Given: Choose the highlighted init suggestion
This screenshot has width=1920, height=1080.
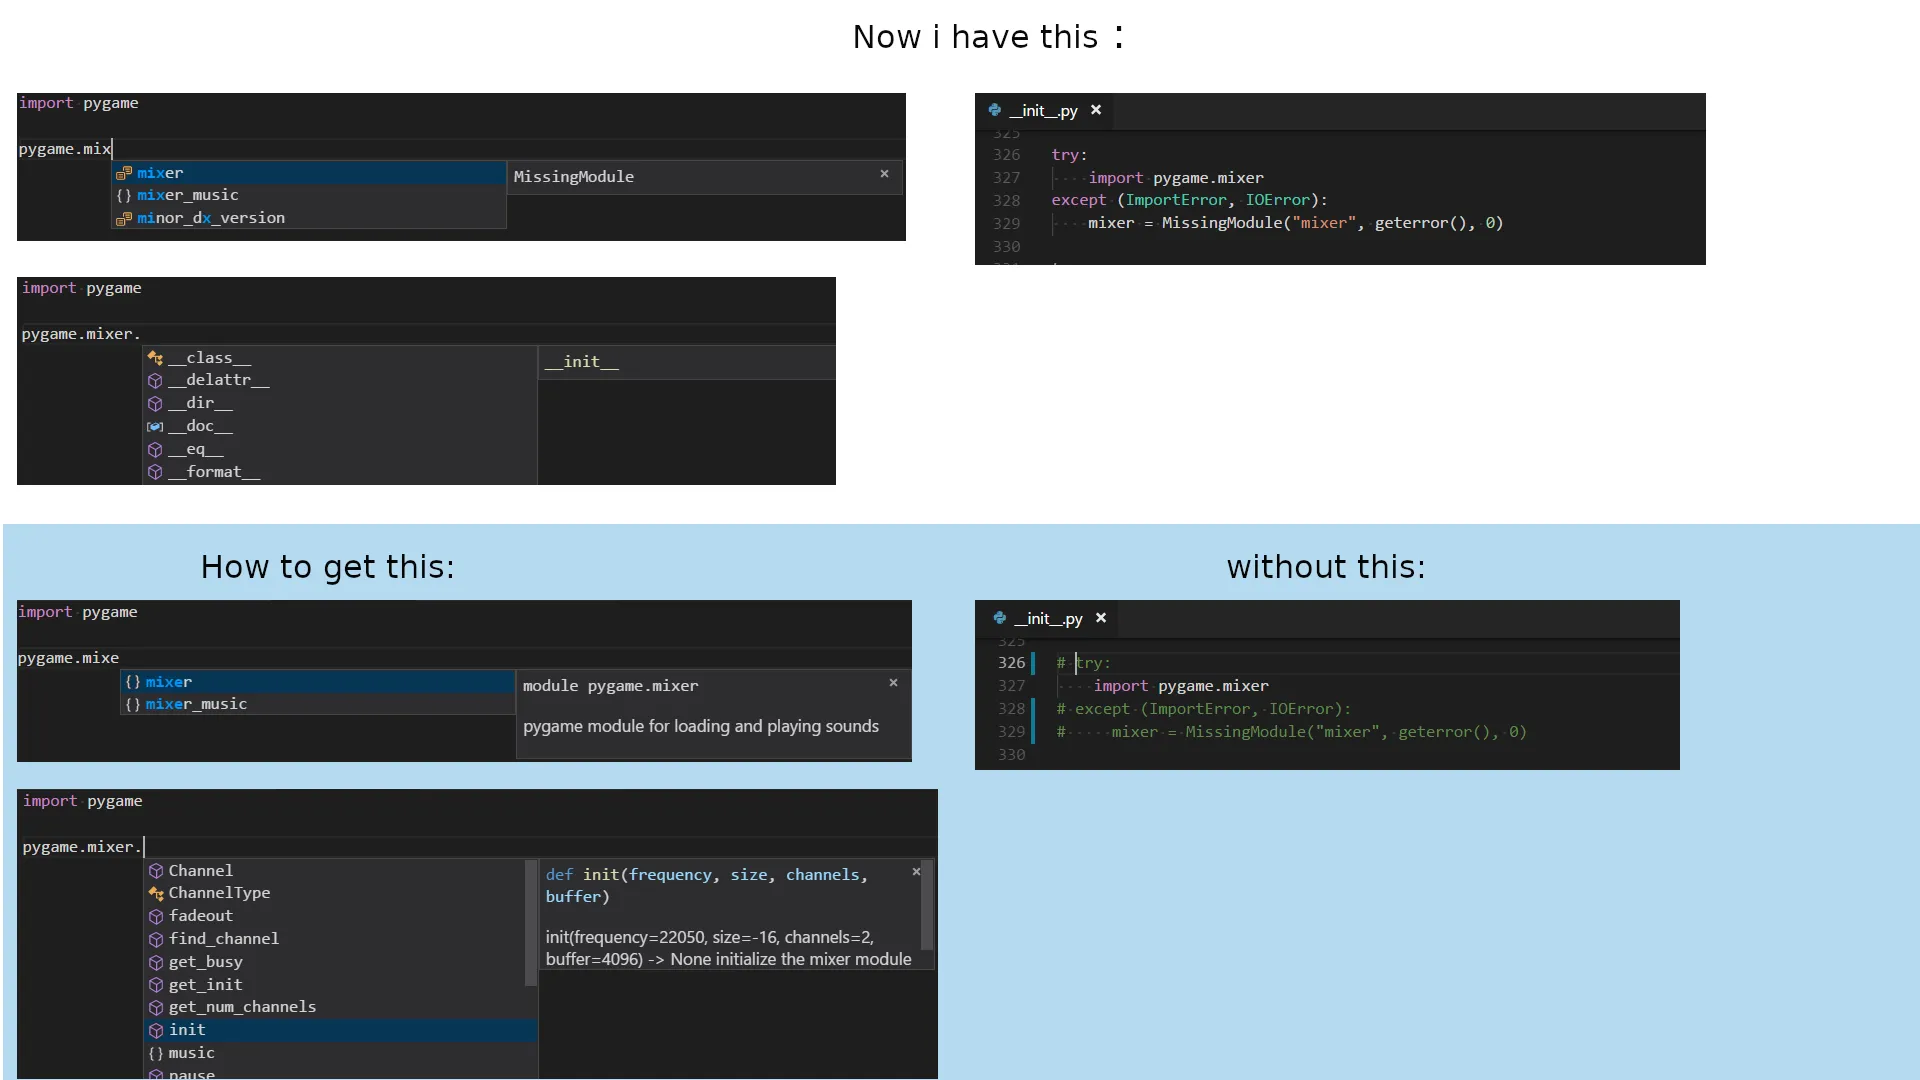Looking at the screenshot, I should click(187, 1030).
